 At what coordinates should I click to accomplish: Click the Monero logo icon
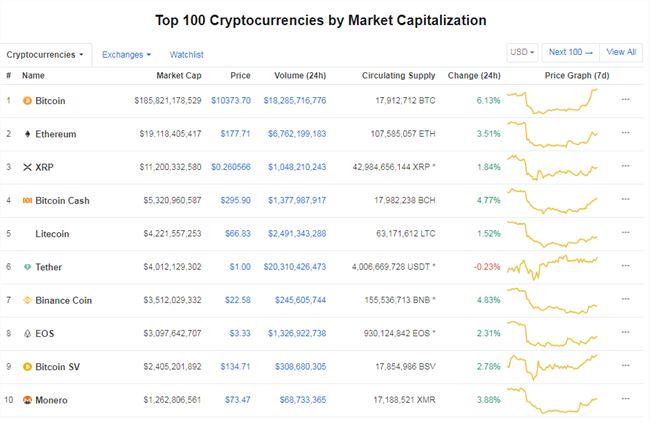(27, 400)
